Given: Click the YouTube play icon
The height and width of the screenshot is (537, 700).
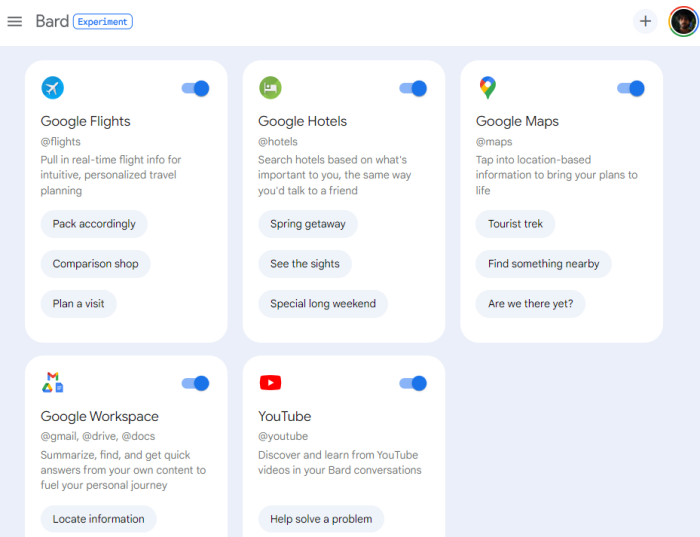Looking at the screenshot, I should pos(270,383).
